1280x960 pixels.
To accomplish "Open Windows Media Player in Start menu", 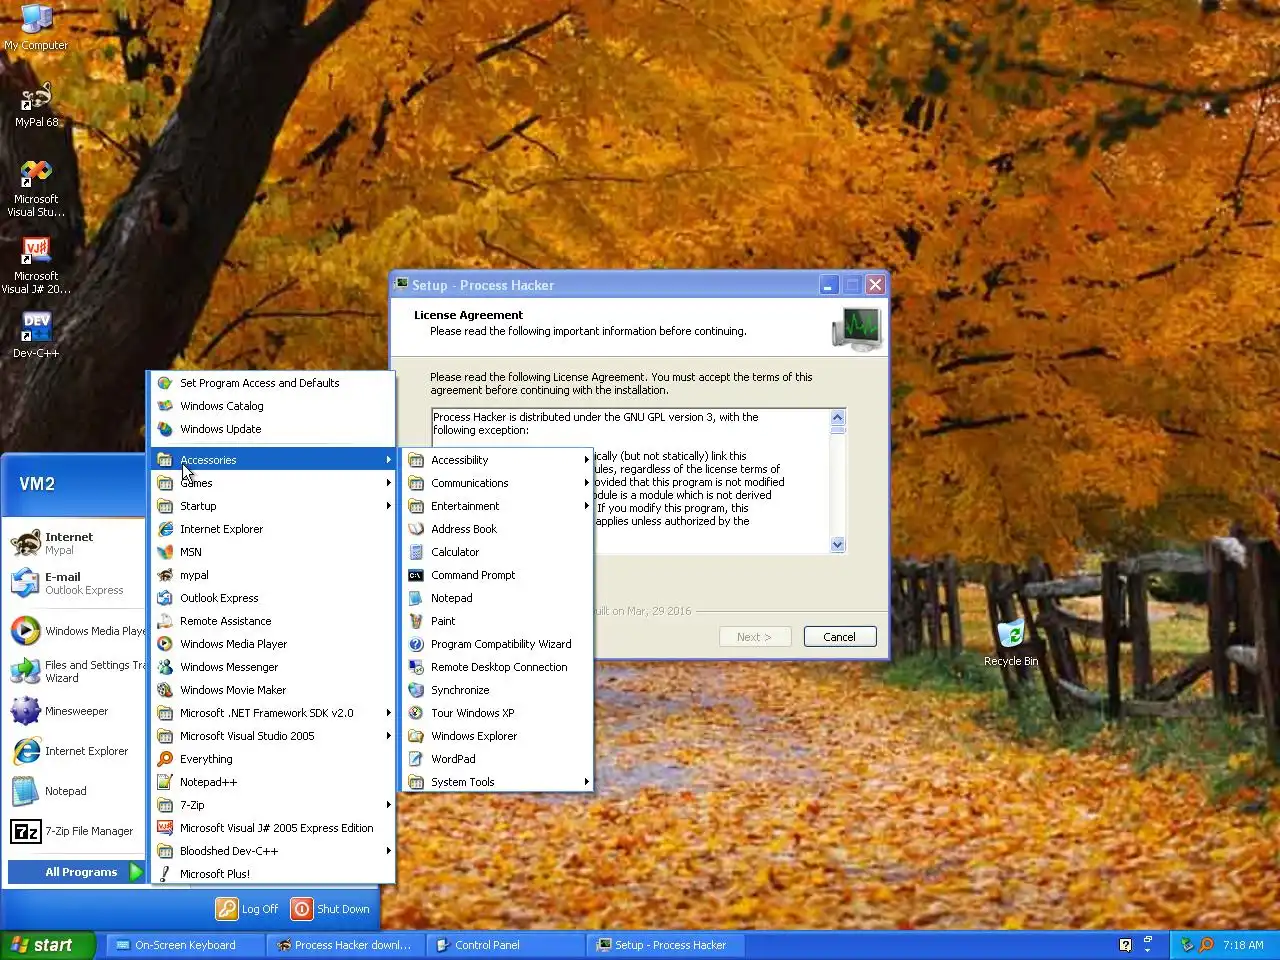I will point(78,631).
